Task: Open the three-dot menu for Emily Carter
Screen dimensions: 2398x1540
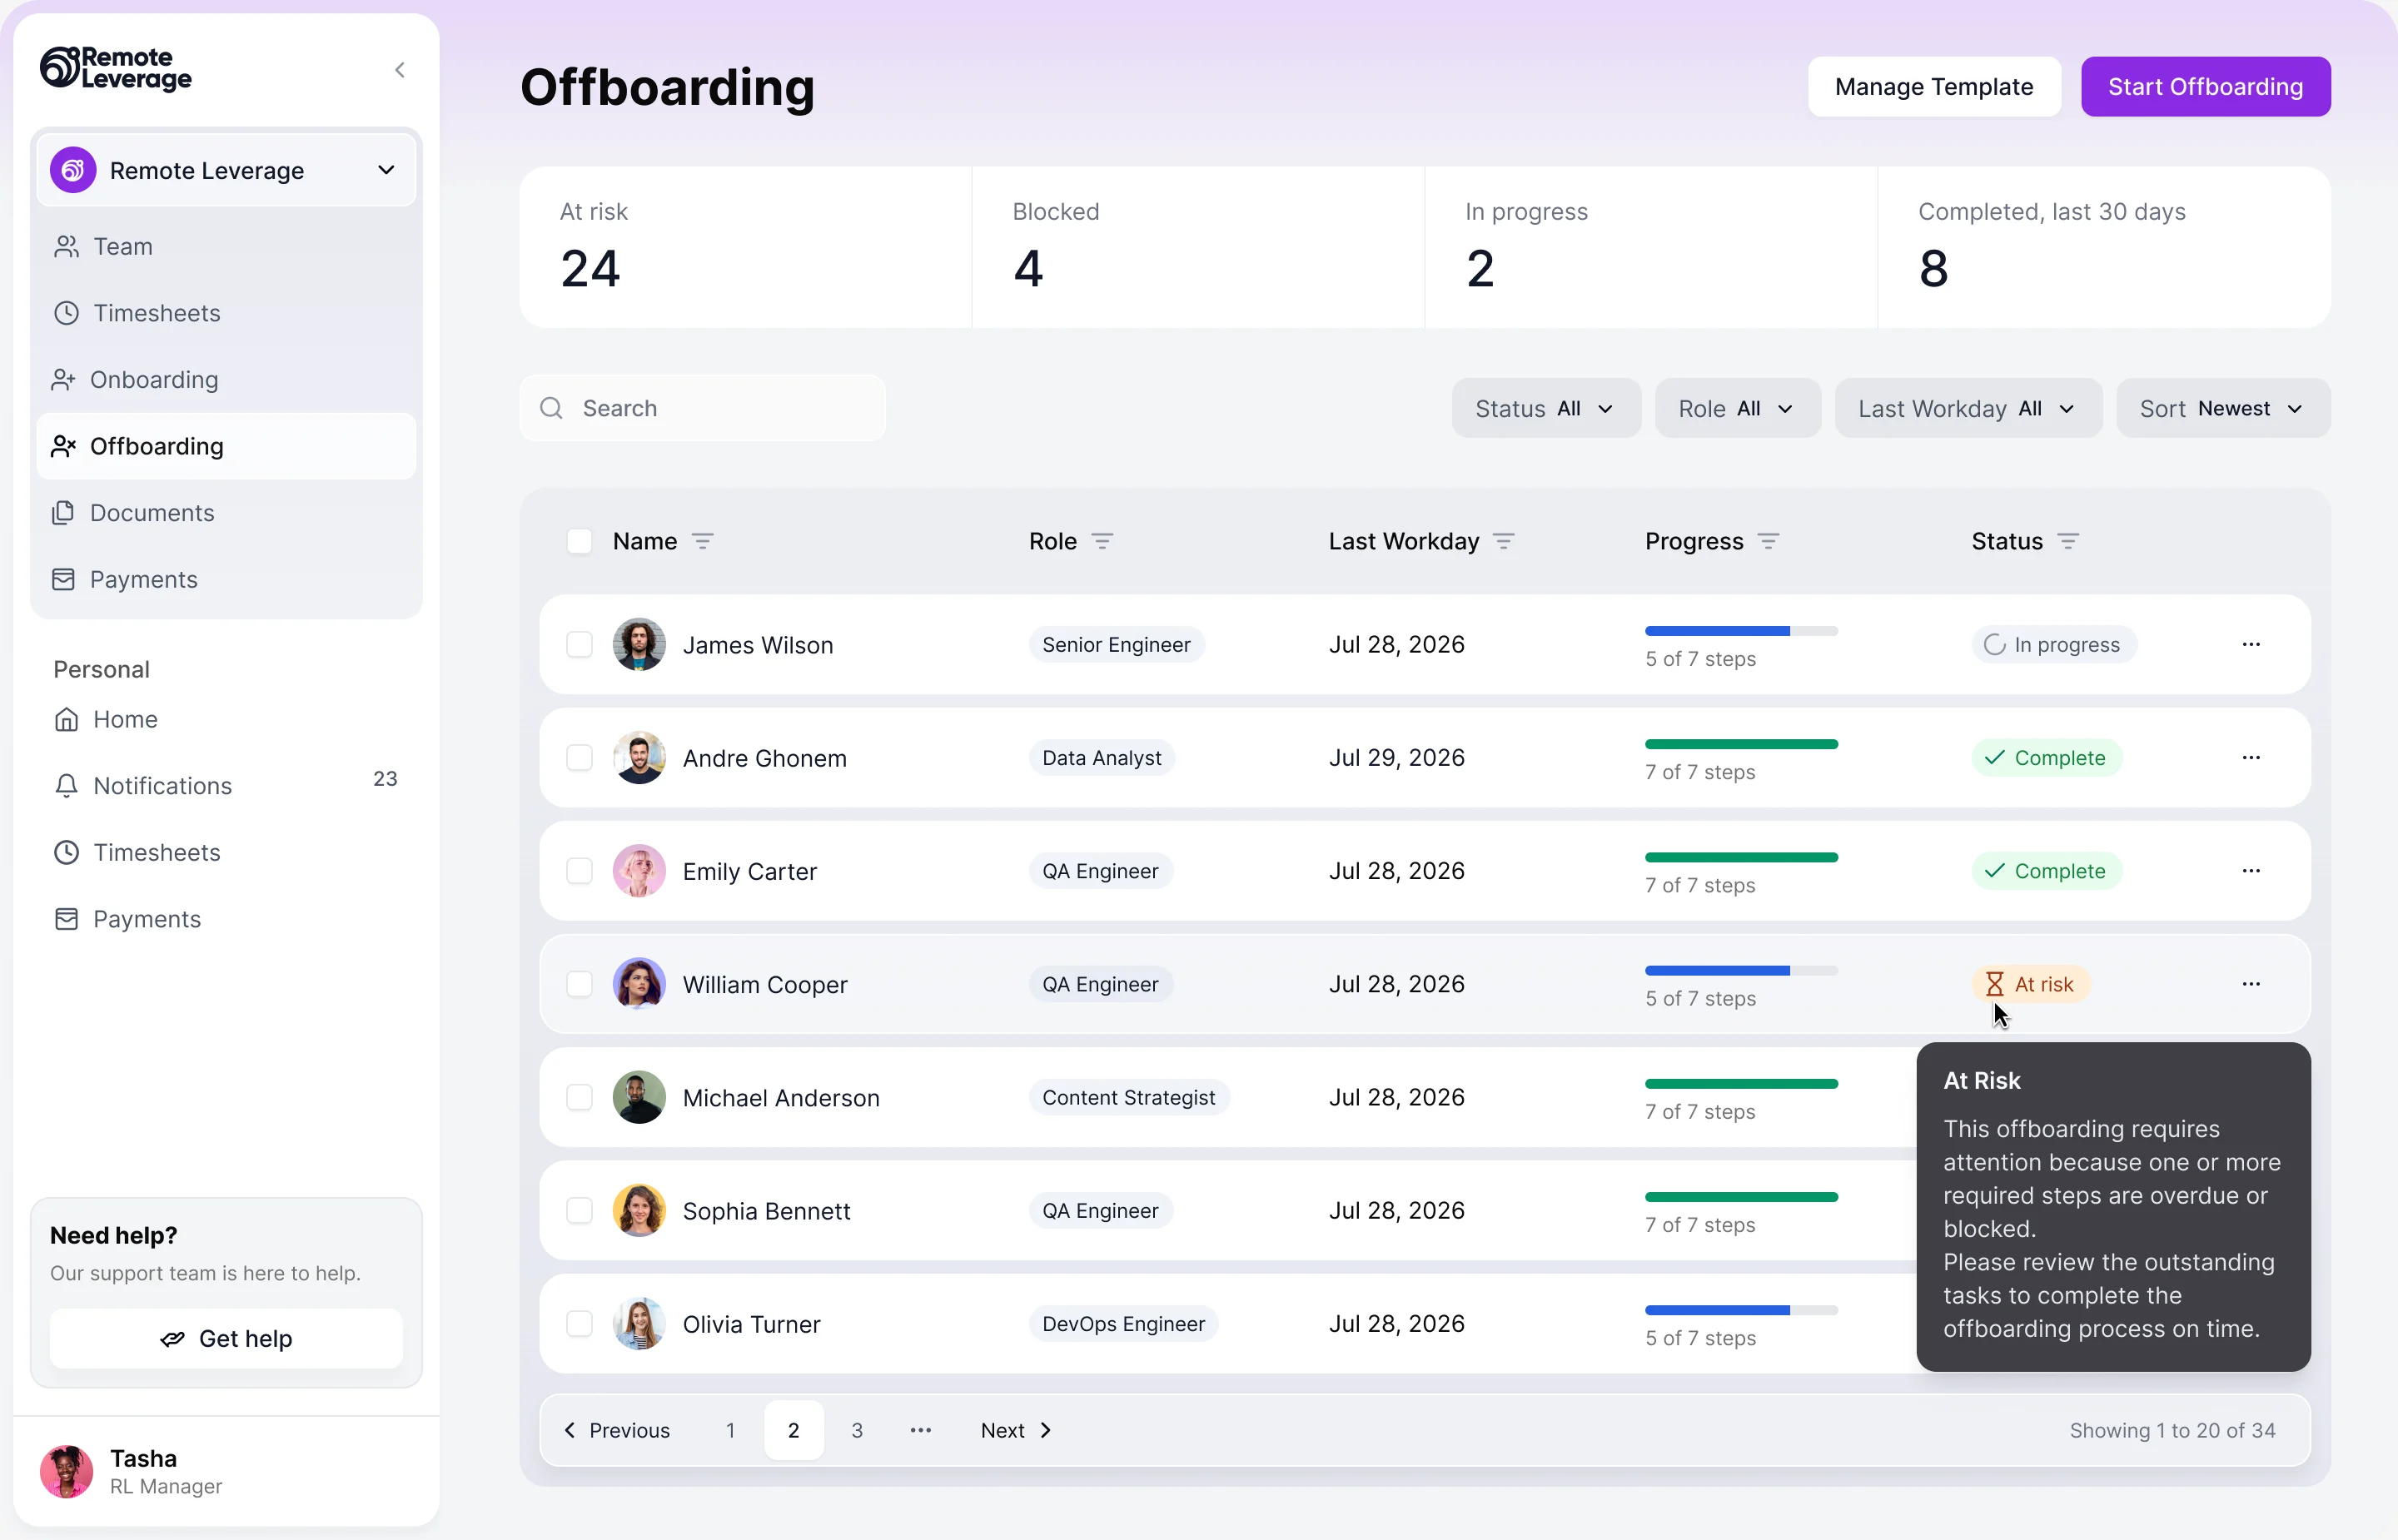Action: [x=2251, y=870]
